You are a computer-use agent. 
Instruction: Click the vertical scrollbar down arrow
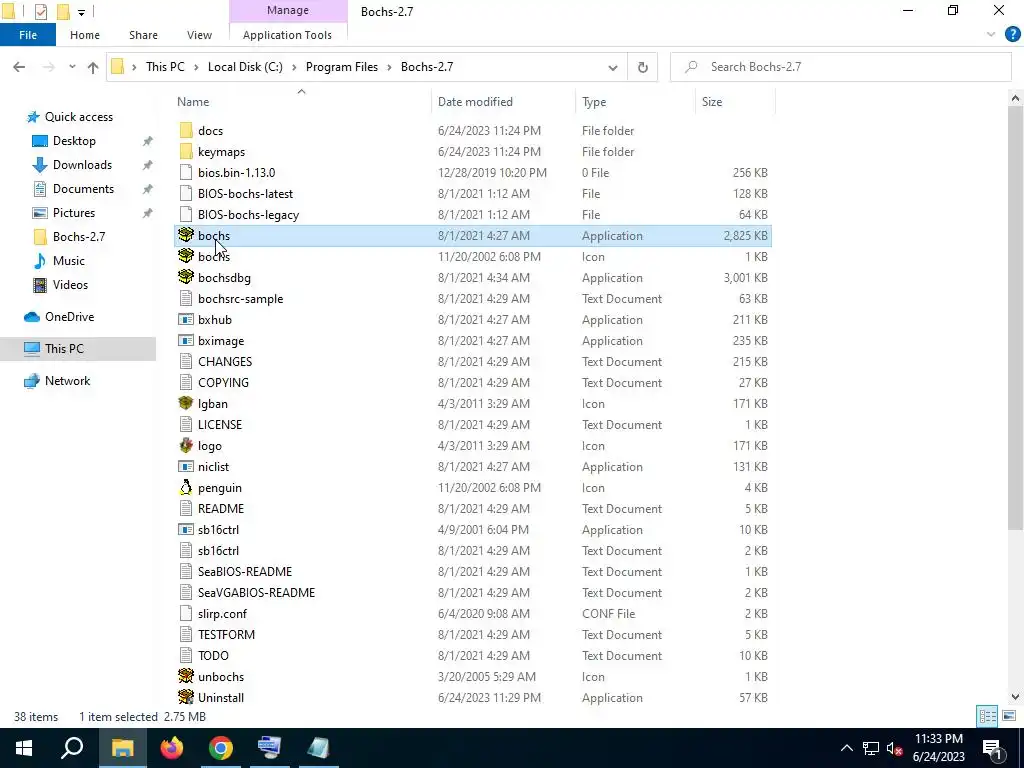pyautogui.click(x=1015, y=696)
